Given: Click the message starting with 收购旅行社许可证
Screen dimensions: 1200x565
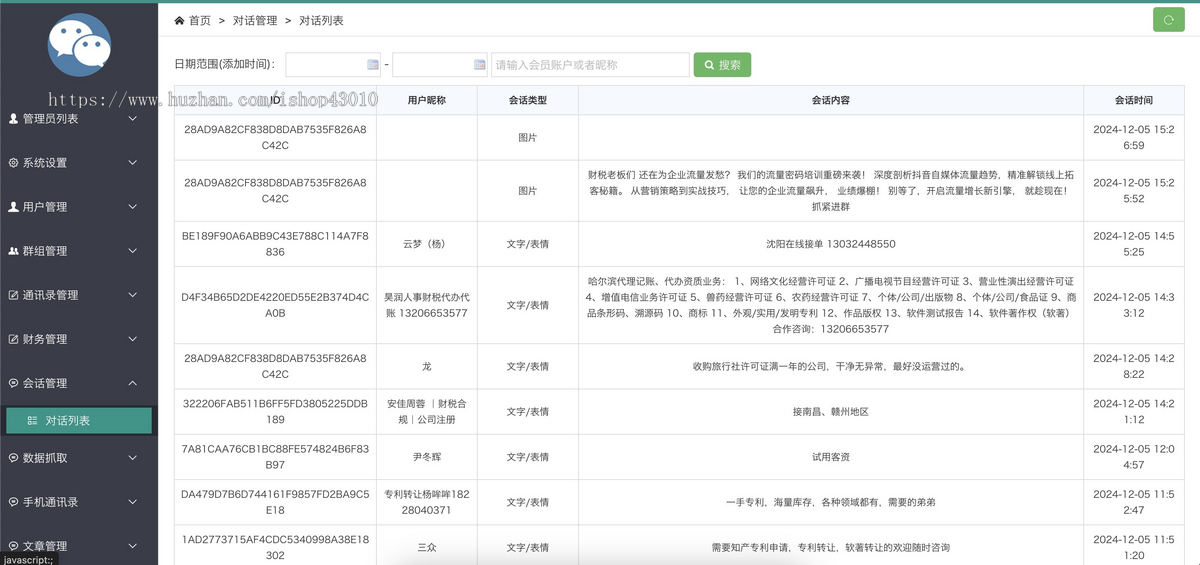Looking at the screenshot, I should point(831,367).
